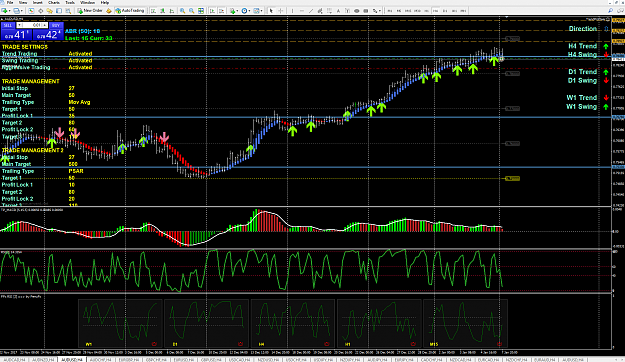Draw a vertical line tool
Image resolution: width=625 pixels, height=362 pixels.
click(292, 11)
